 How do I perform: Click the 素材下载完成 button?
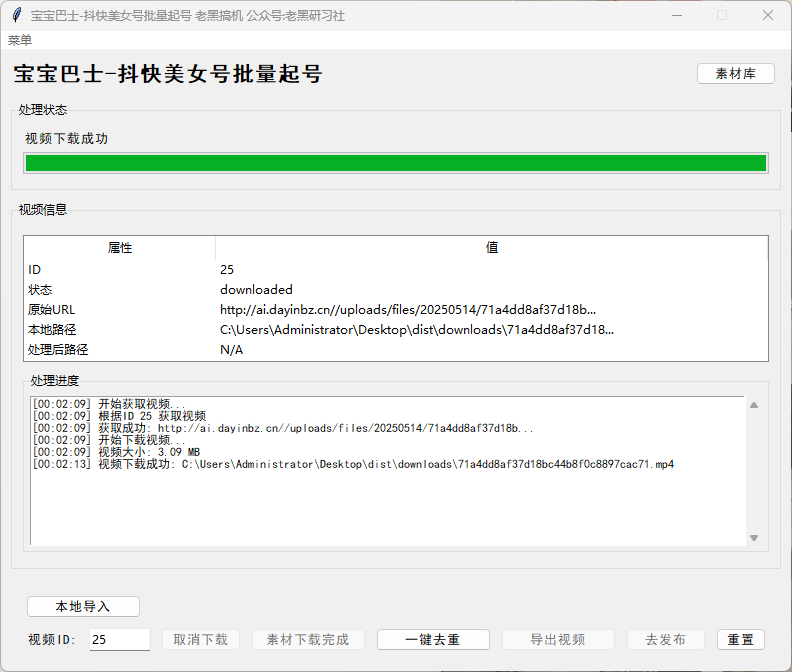(x=307, y=640)
